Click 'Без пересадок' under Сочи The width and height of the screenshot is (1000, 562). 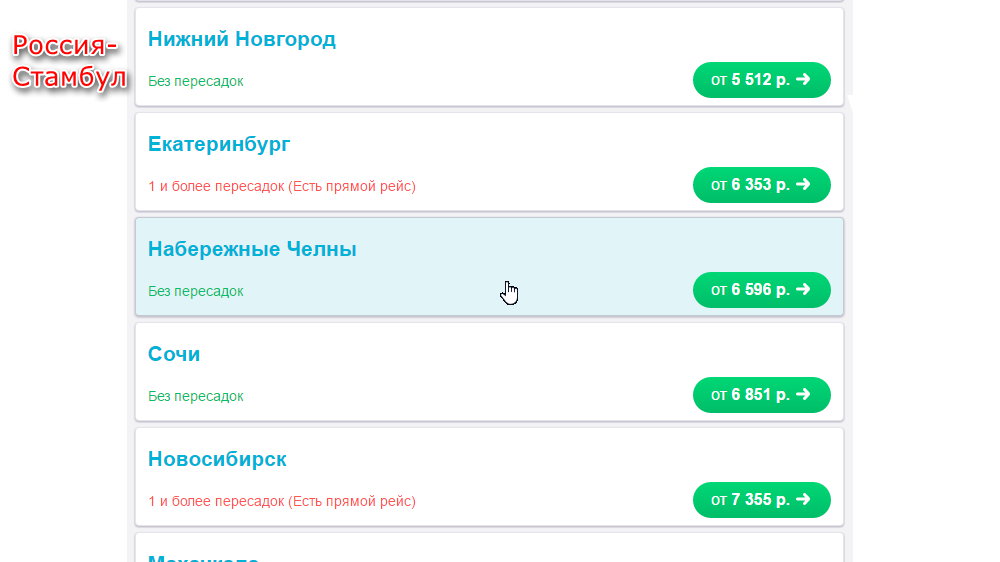tap(196, 396)
